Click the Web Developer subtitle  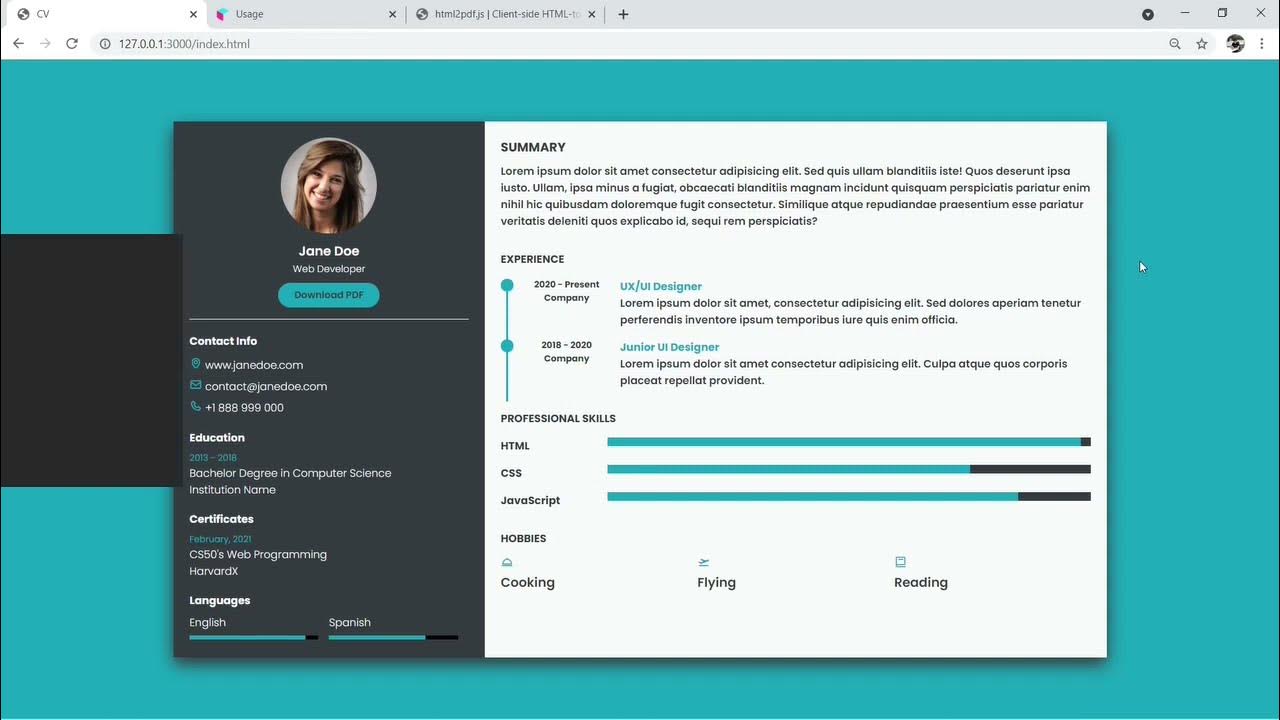328,269
